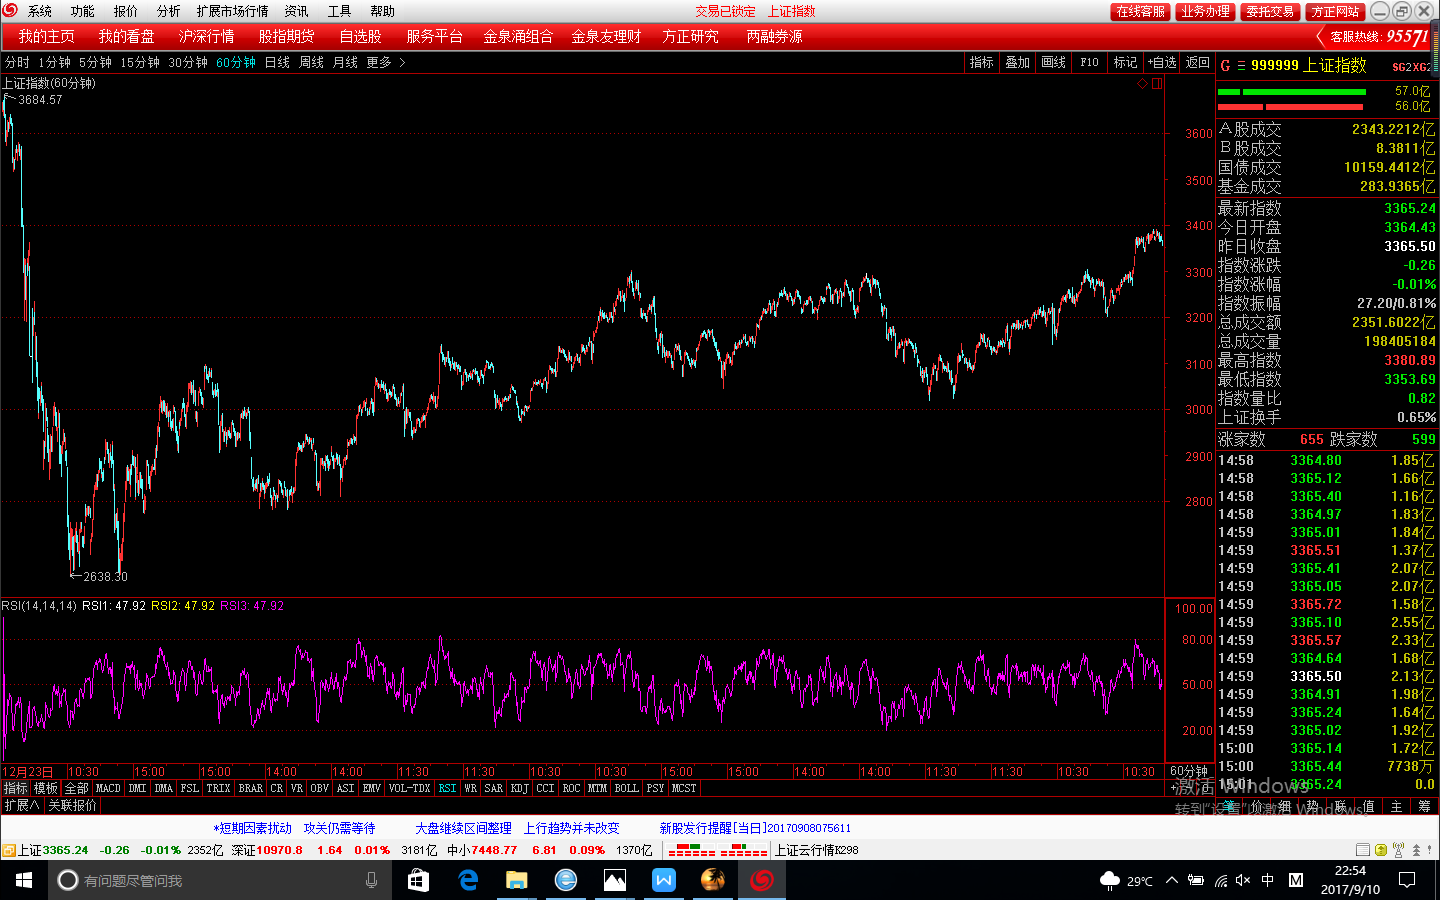Click the red-green market breadth indicator
This screenshot has width=1440, height=900.
tap(717, 850)
